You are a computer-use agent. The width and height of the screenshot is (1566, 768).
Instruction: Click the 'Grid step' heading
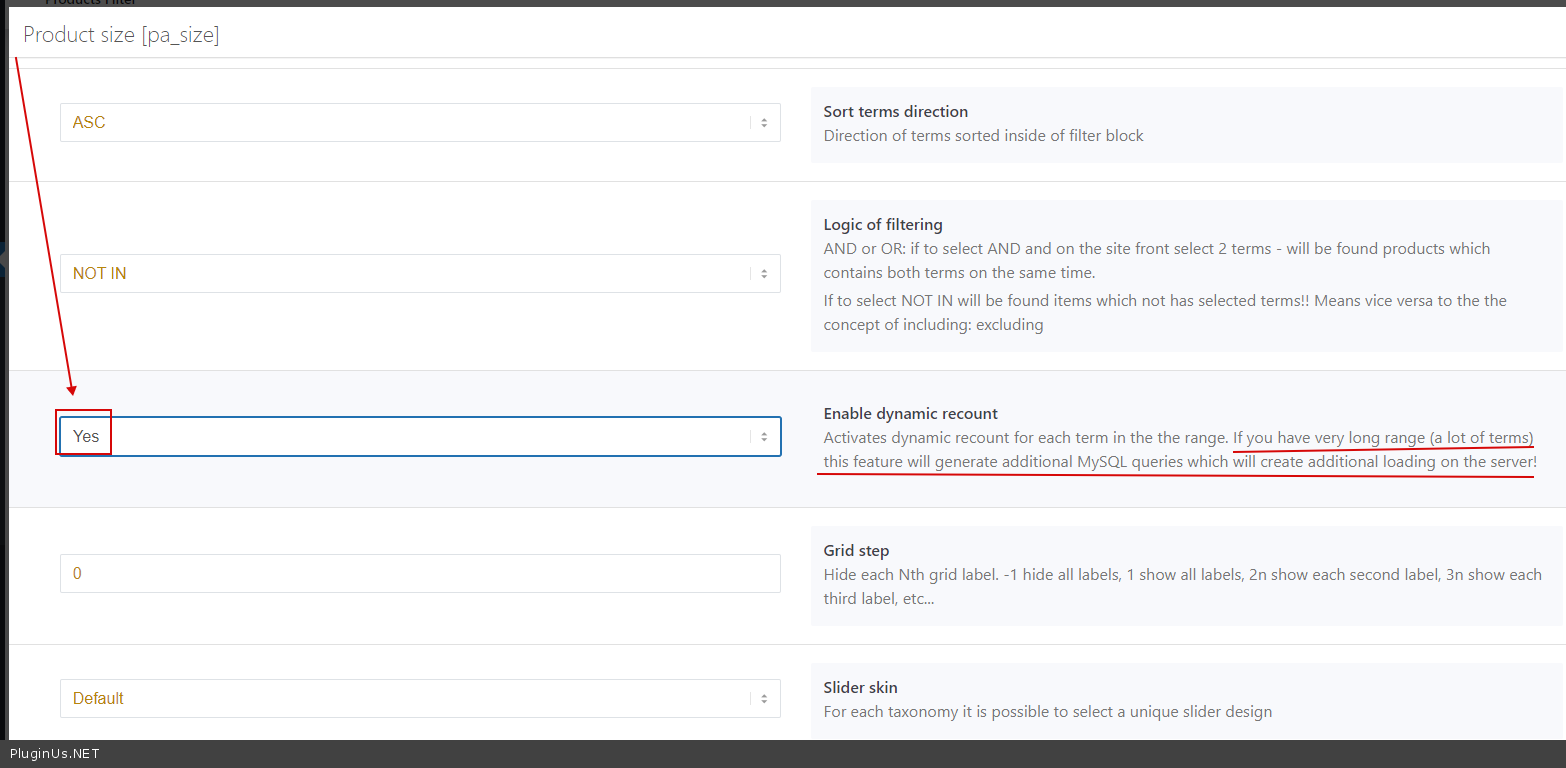[856, 551]
